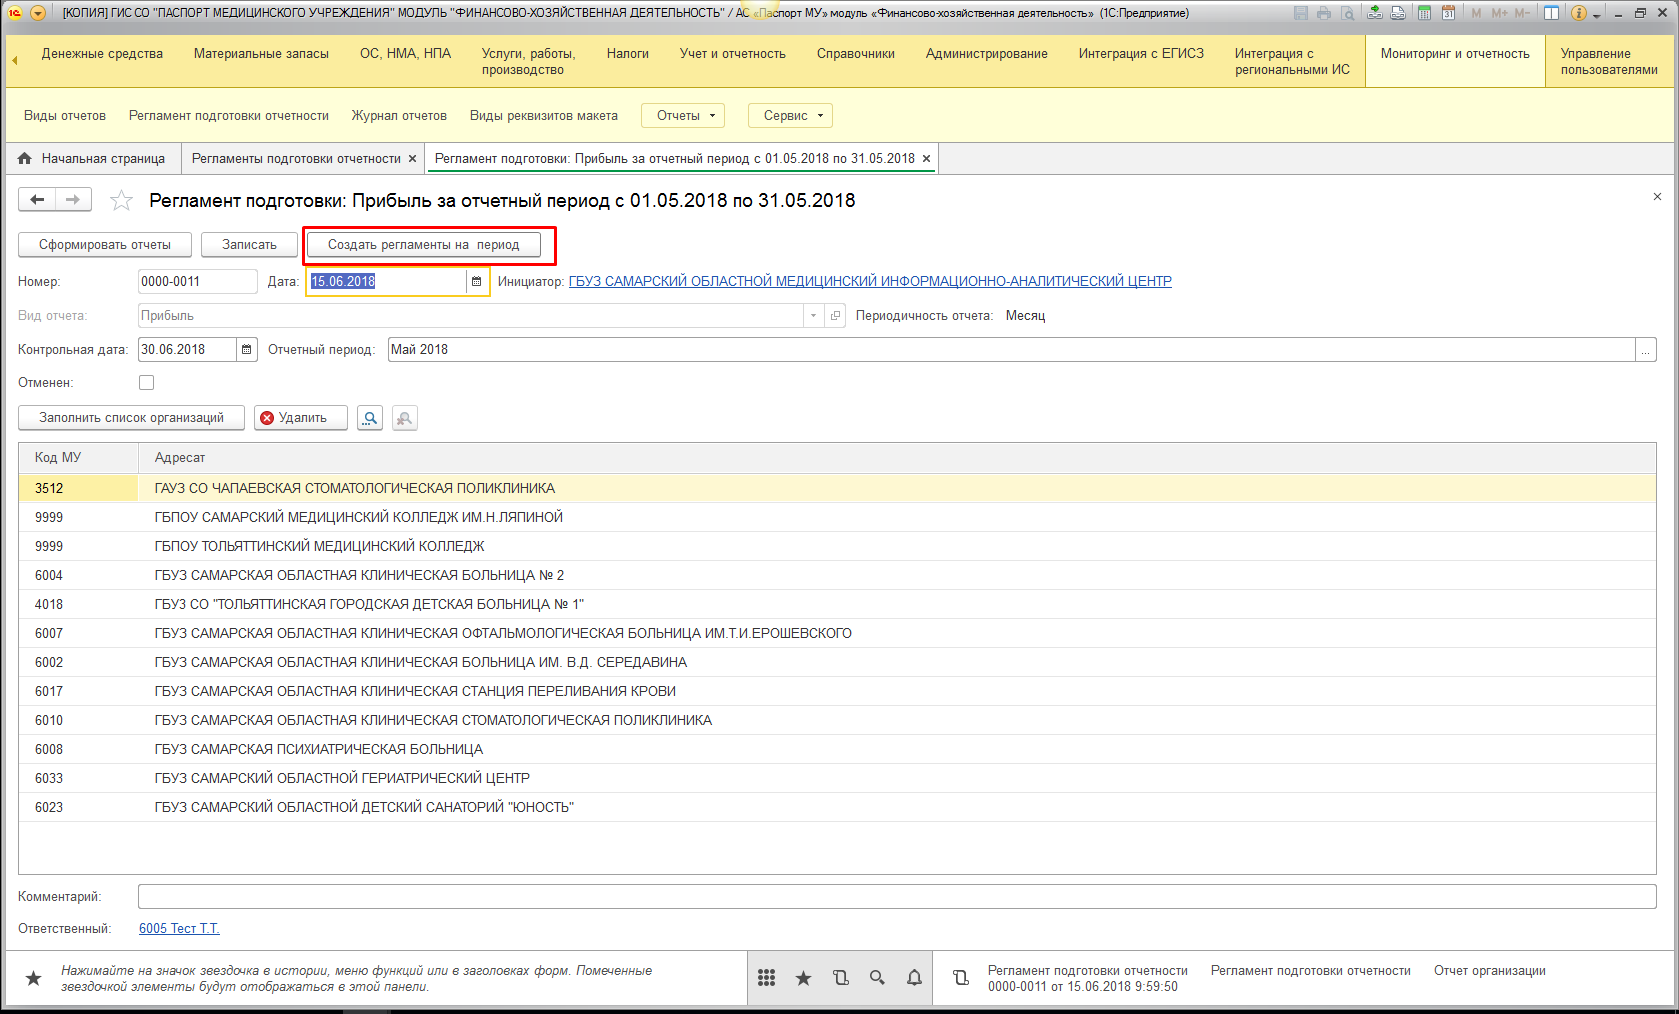
Task: Click the bottom panel search magnifier
Action: pyautogui.click(x=877, y=978)
